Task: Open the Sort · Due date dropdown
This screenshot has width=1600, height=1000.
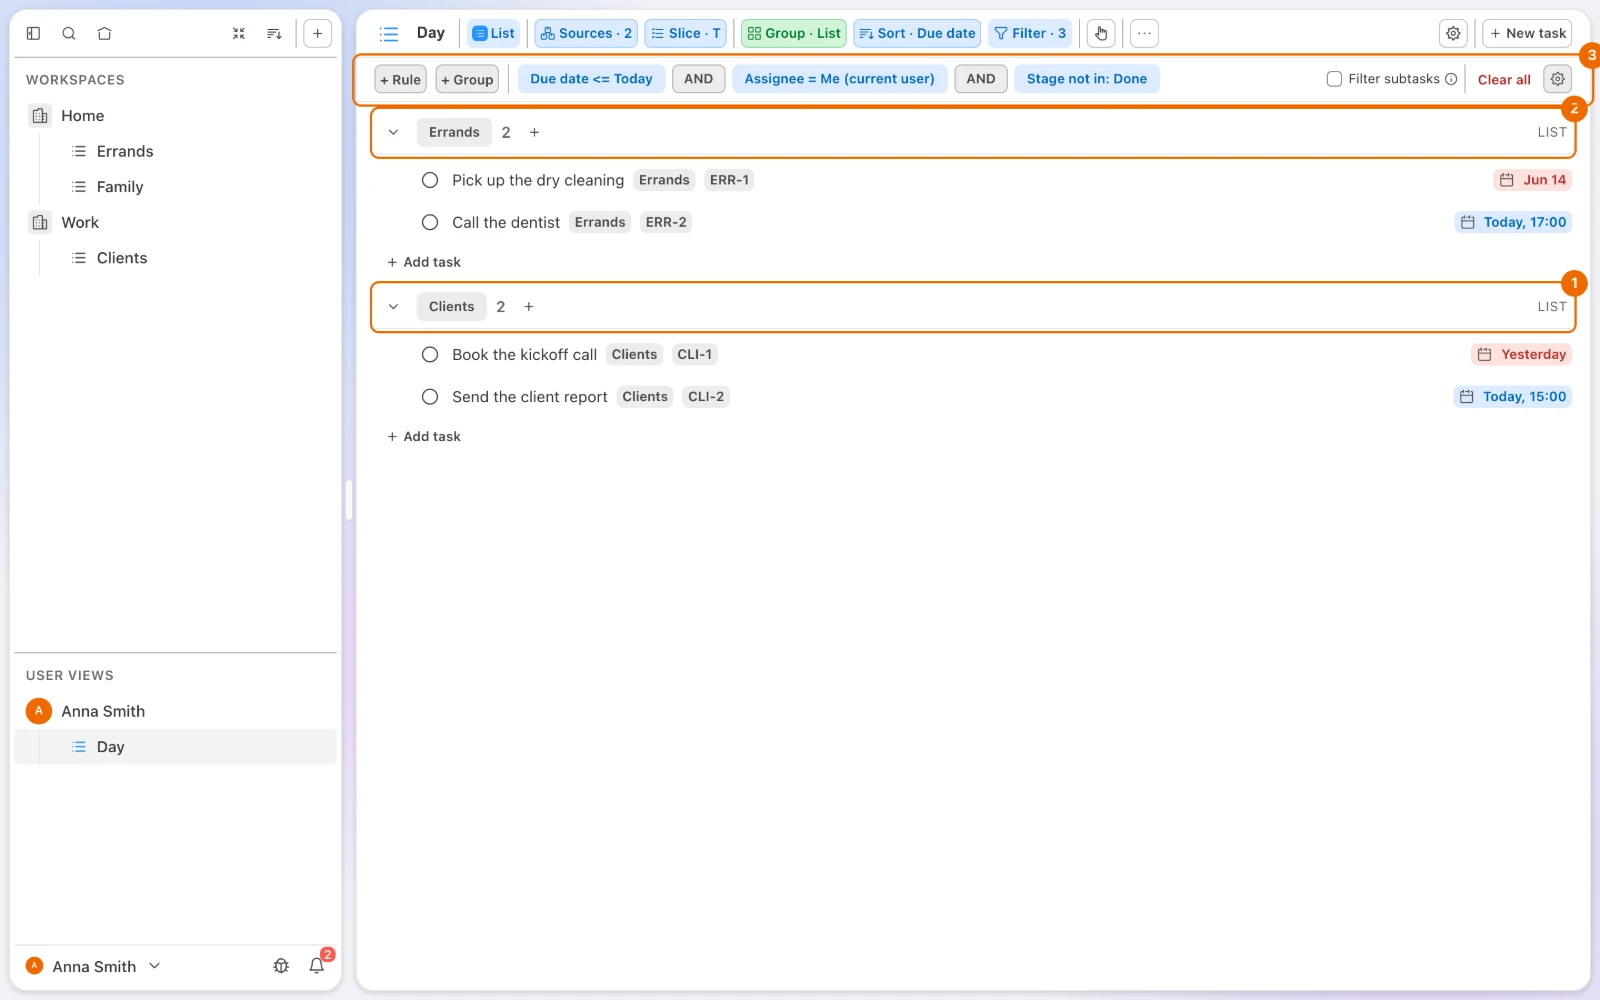Action: point(917,33)
